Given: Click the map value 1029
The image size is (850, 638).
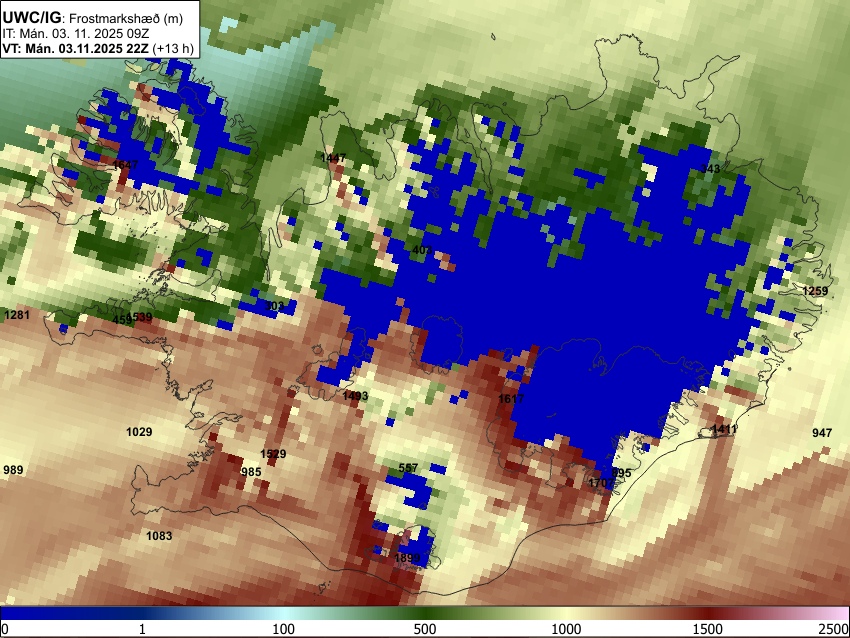Looking at the screenshot, I should [139, 432].
